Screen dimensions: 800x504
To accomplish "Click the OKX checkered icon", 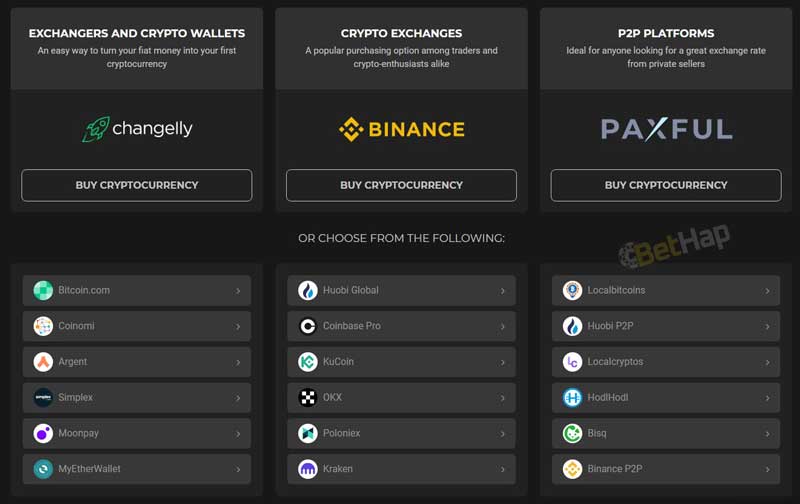I will 308,397.
